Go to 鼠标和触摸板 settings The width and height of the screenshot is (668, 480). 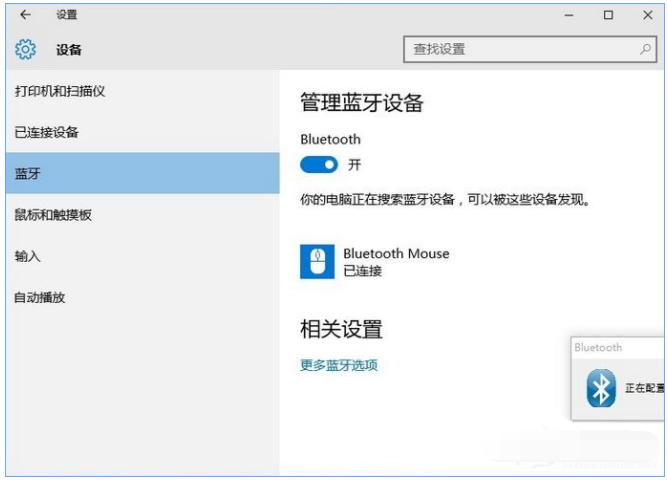[53, 215]
